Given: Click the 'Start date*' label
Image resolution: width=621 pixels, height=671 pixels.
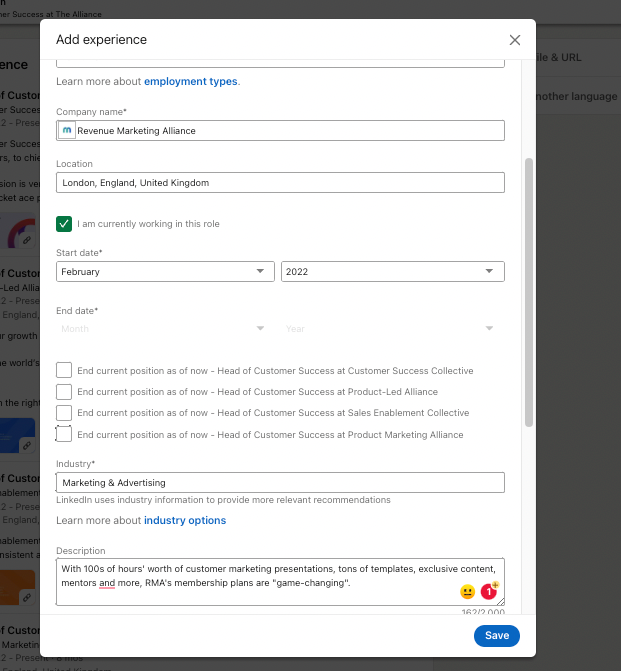Looking at the screenshot, I should coord(79,253).
